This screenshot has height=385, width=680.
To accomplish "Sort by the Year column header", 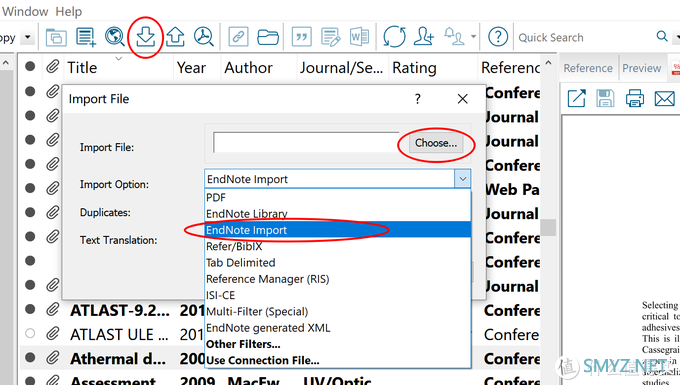I will pyautogui.click(x=191, y=68).
